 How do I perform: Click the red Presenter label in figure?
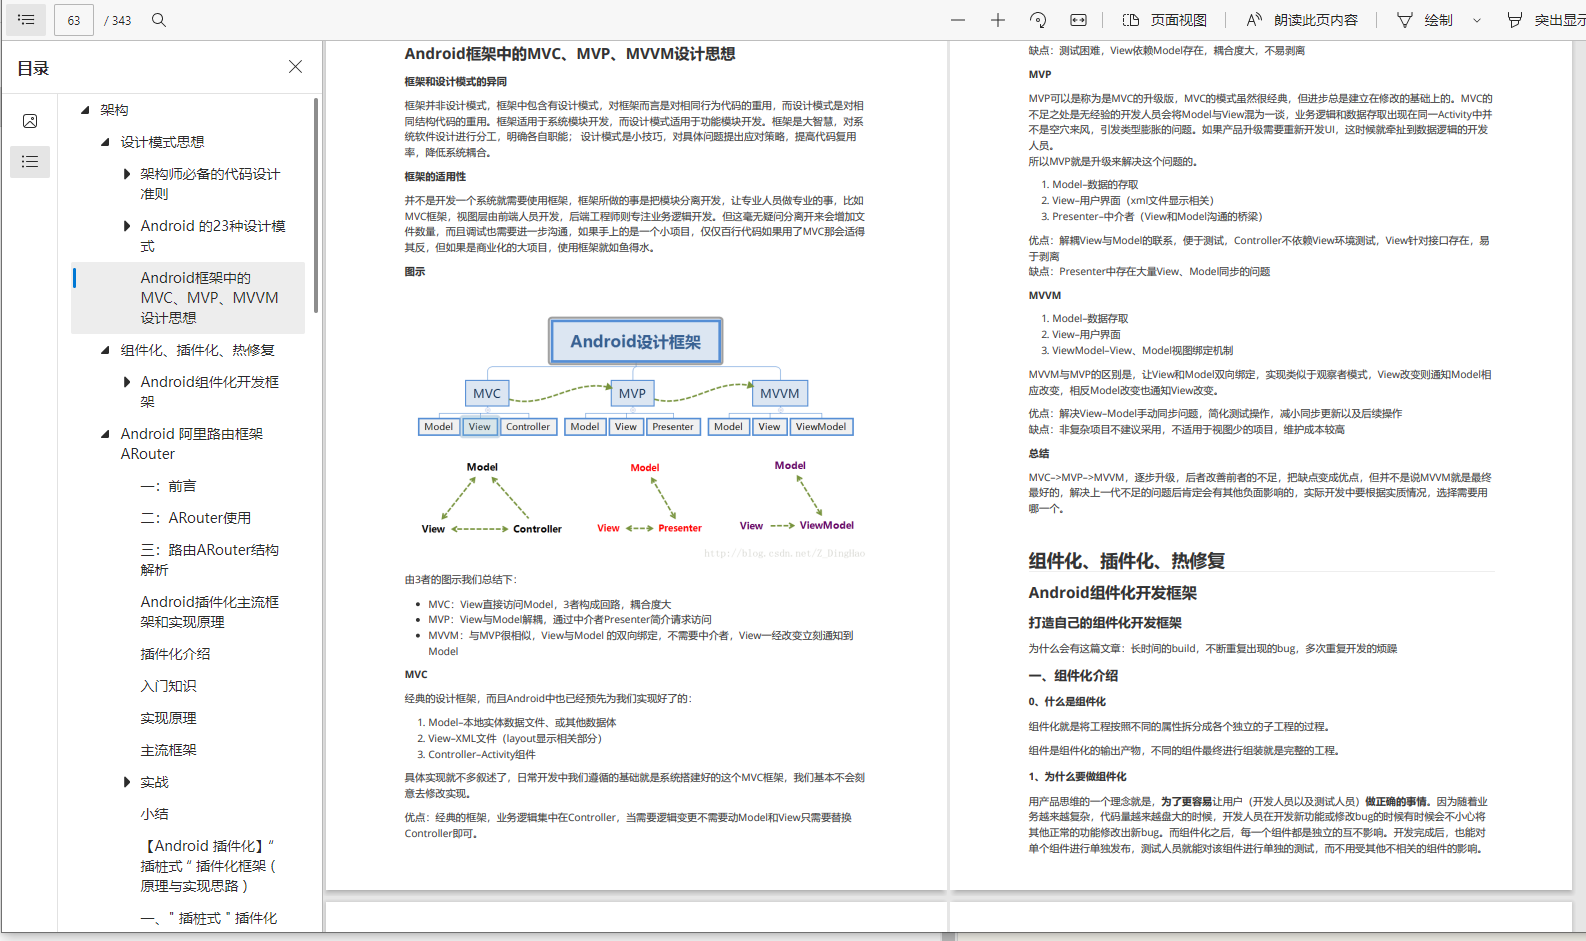tap(680, 528)
